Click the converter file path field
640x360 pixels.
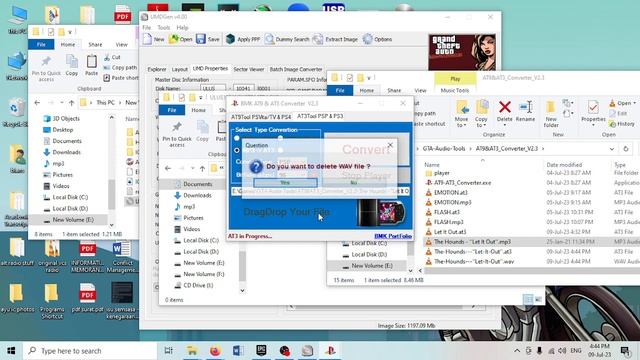coord(320,191)
